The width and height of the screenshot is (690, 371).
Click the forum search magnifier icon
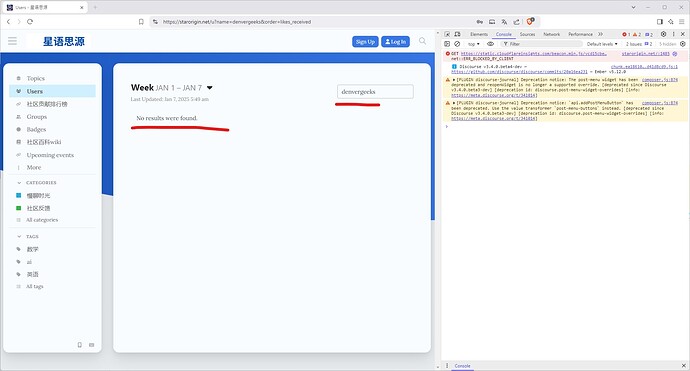tap(422, 41)
